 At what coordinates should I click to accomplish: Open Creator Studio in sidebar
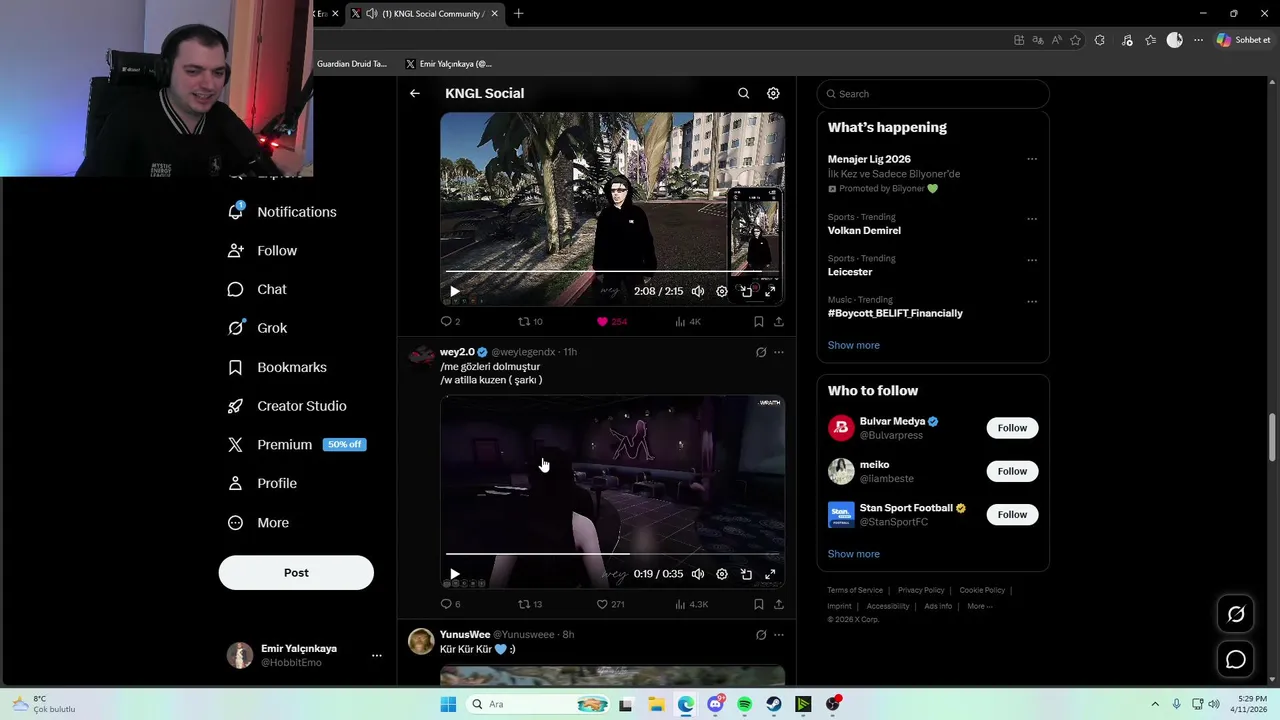tap(288, 406)
